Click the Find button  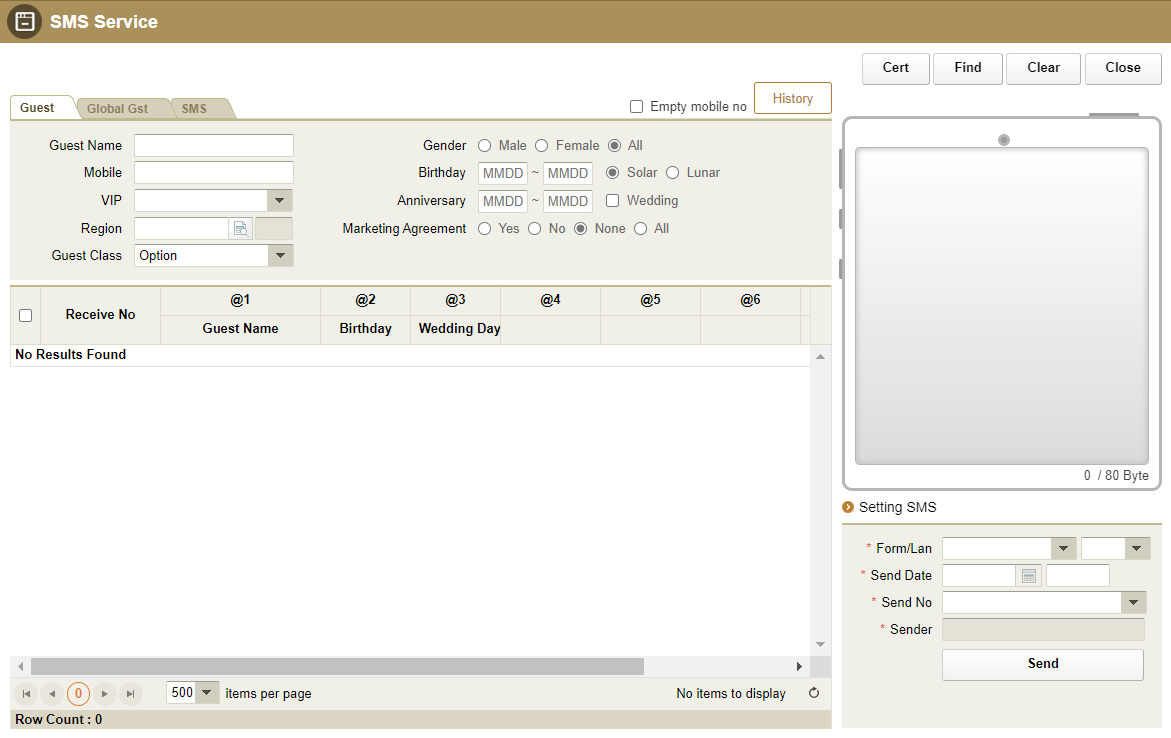click(x=968, y=68)
